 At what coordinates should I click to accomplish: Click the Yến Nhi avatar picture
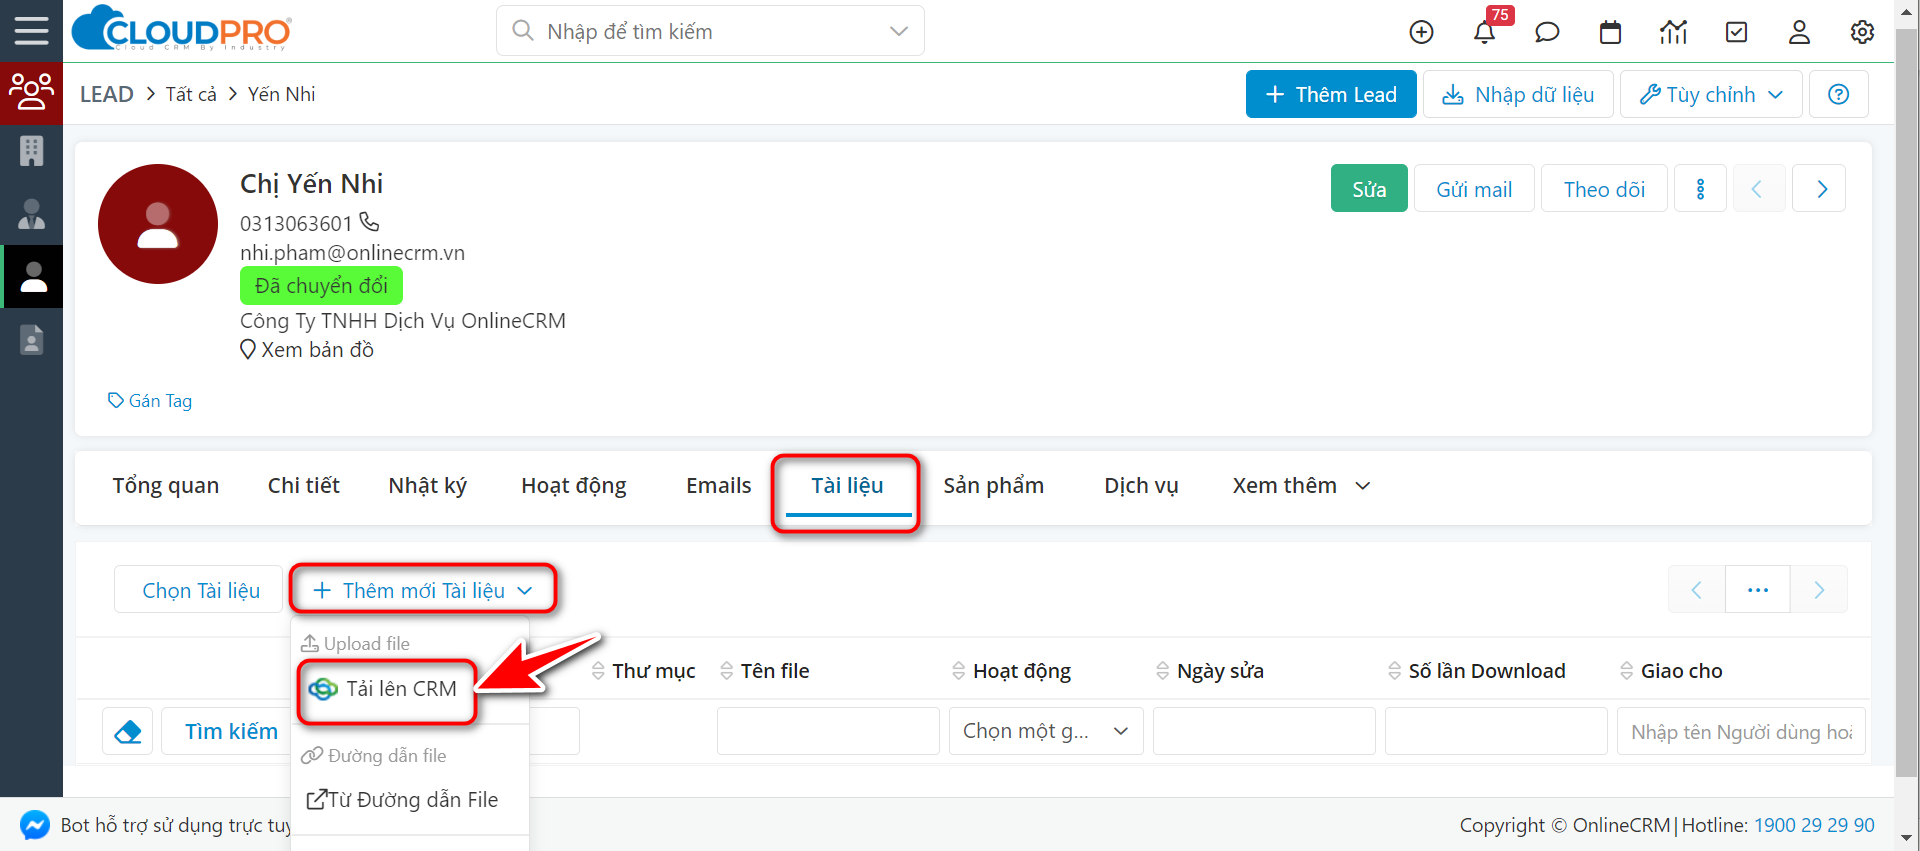pyautogui.click(x=158, y=224)
